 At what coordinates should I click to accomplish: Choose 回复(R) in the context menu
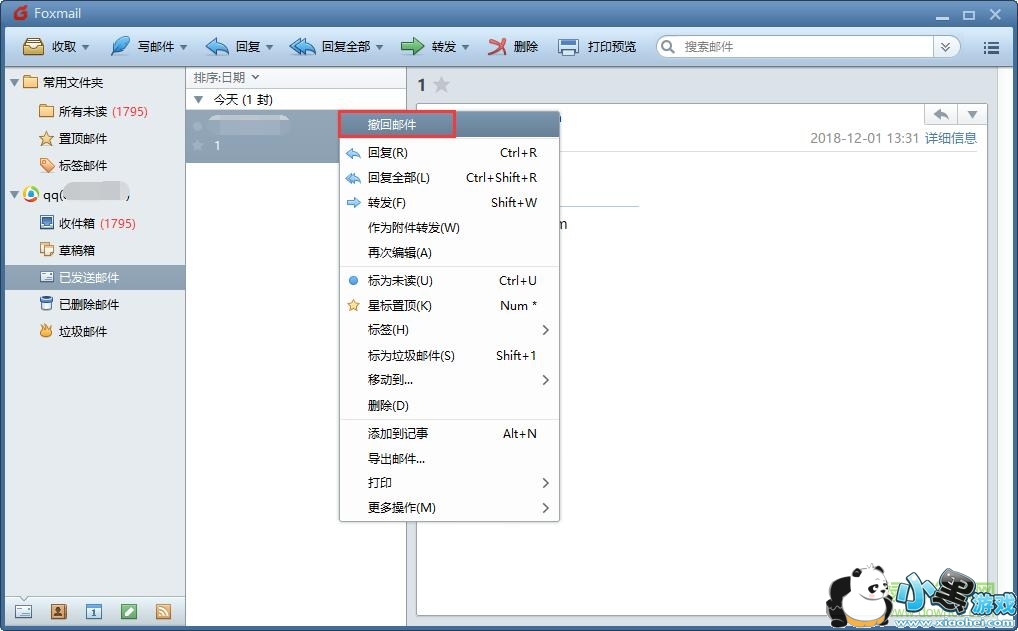point(449,153)
